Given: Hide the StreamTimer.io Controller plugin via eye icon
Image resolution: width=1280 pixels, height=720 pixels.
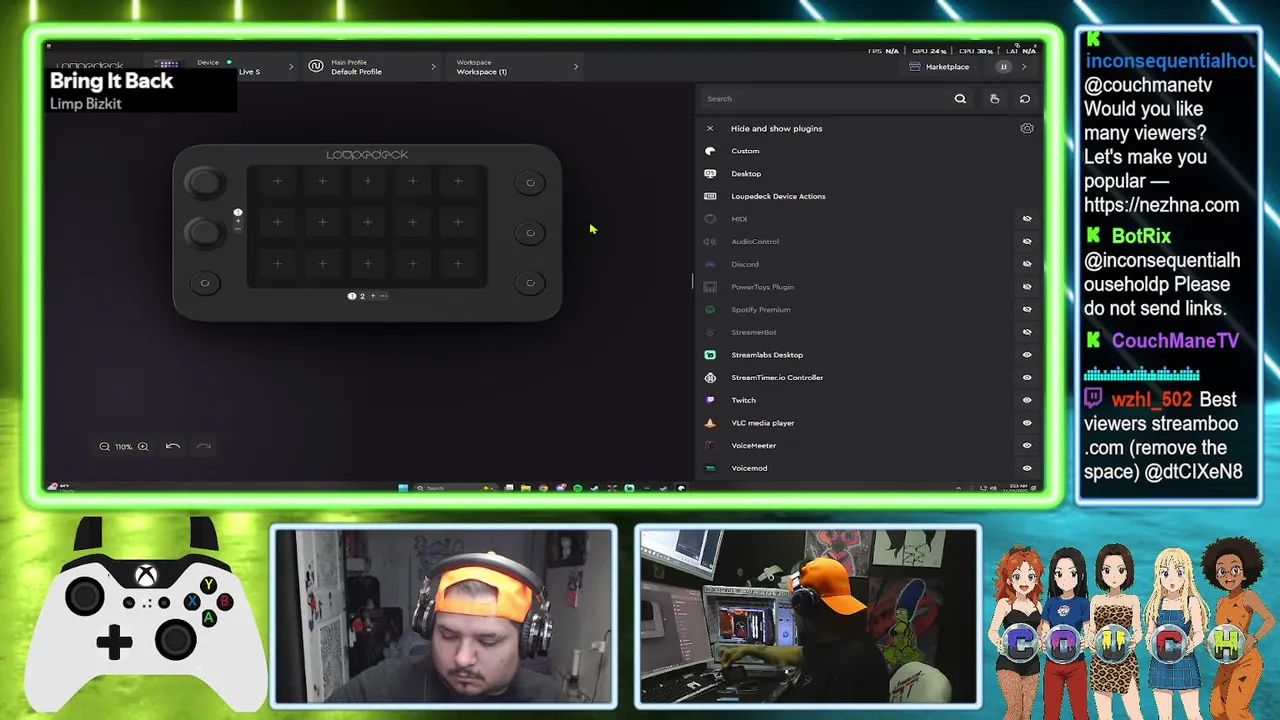Looking at the screenshot, I should [1026, 377].
